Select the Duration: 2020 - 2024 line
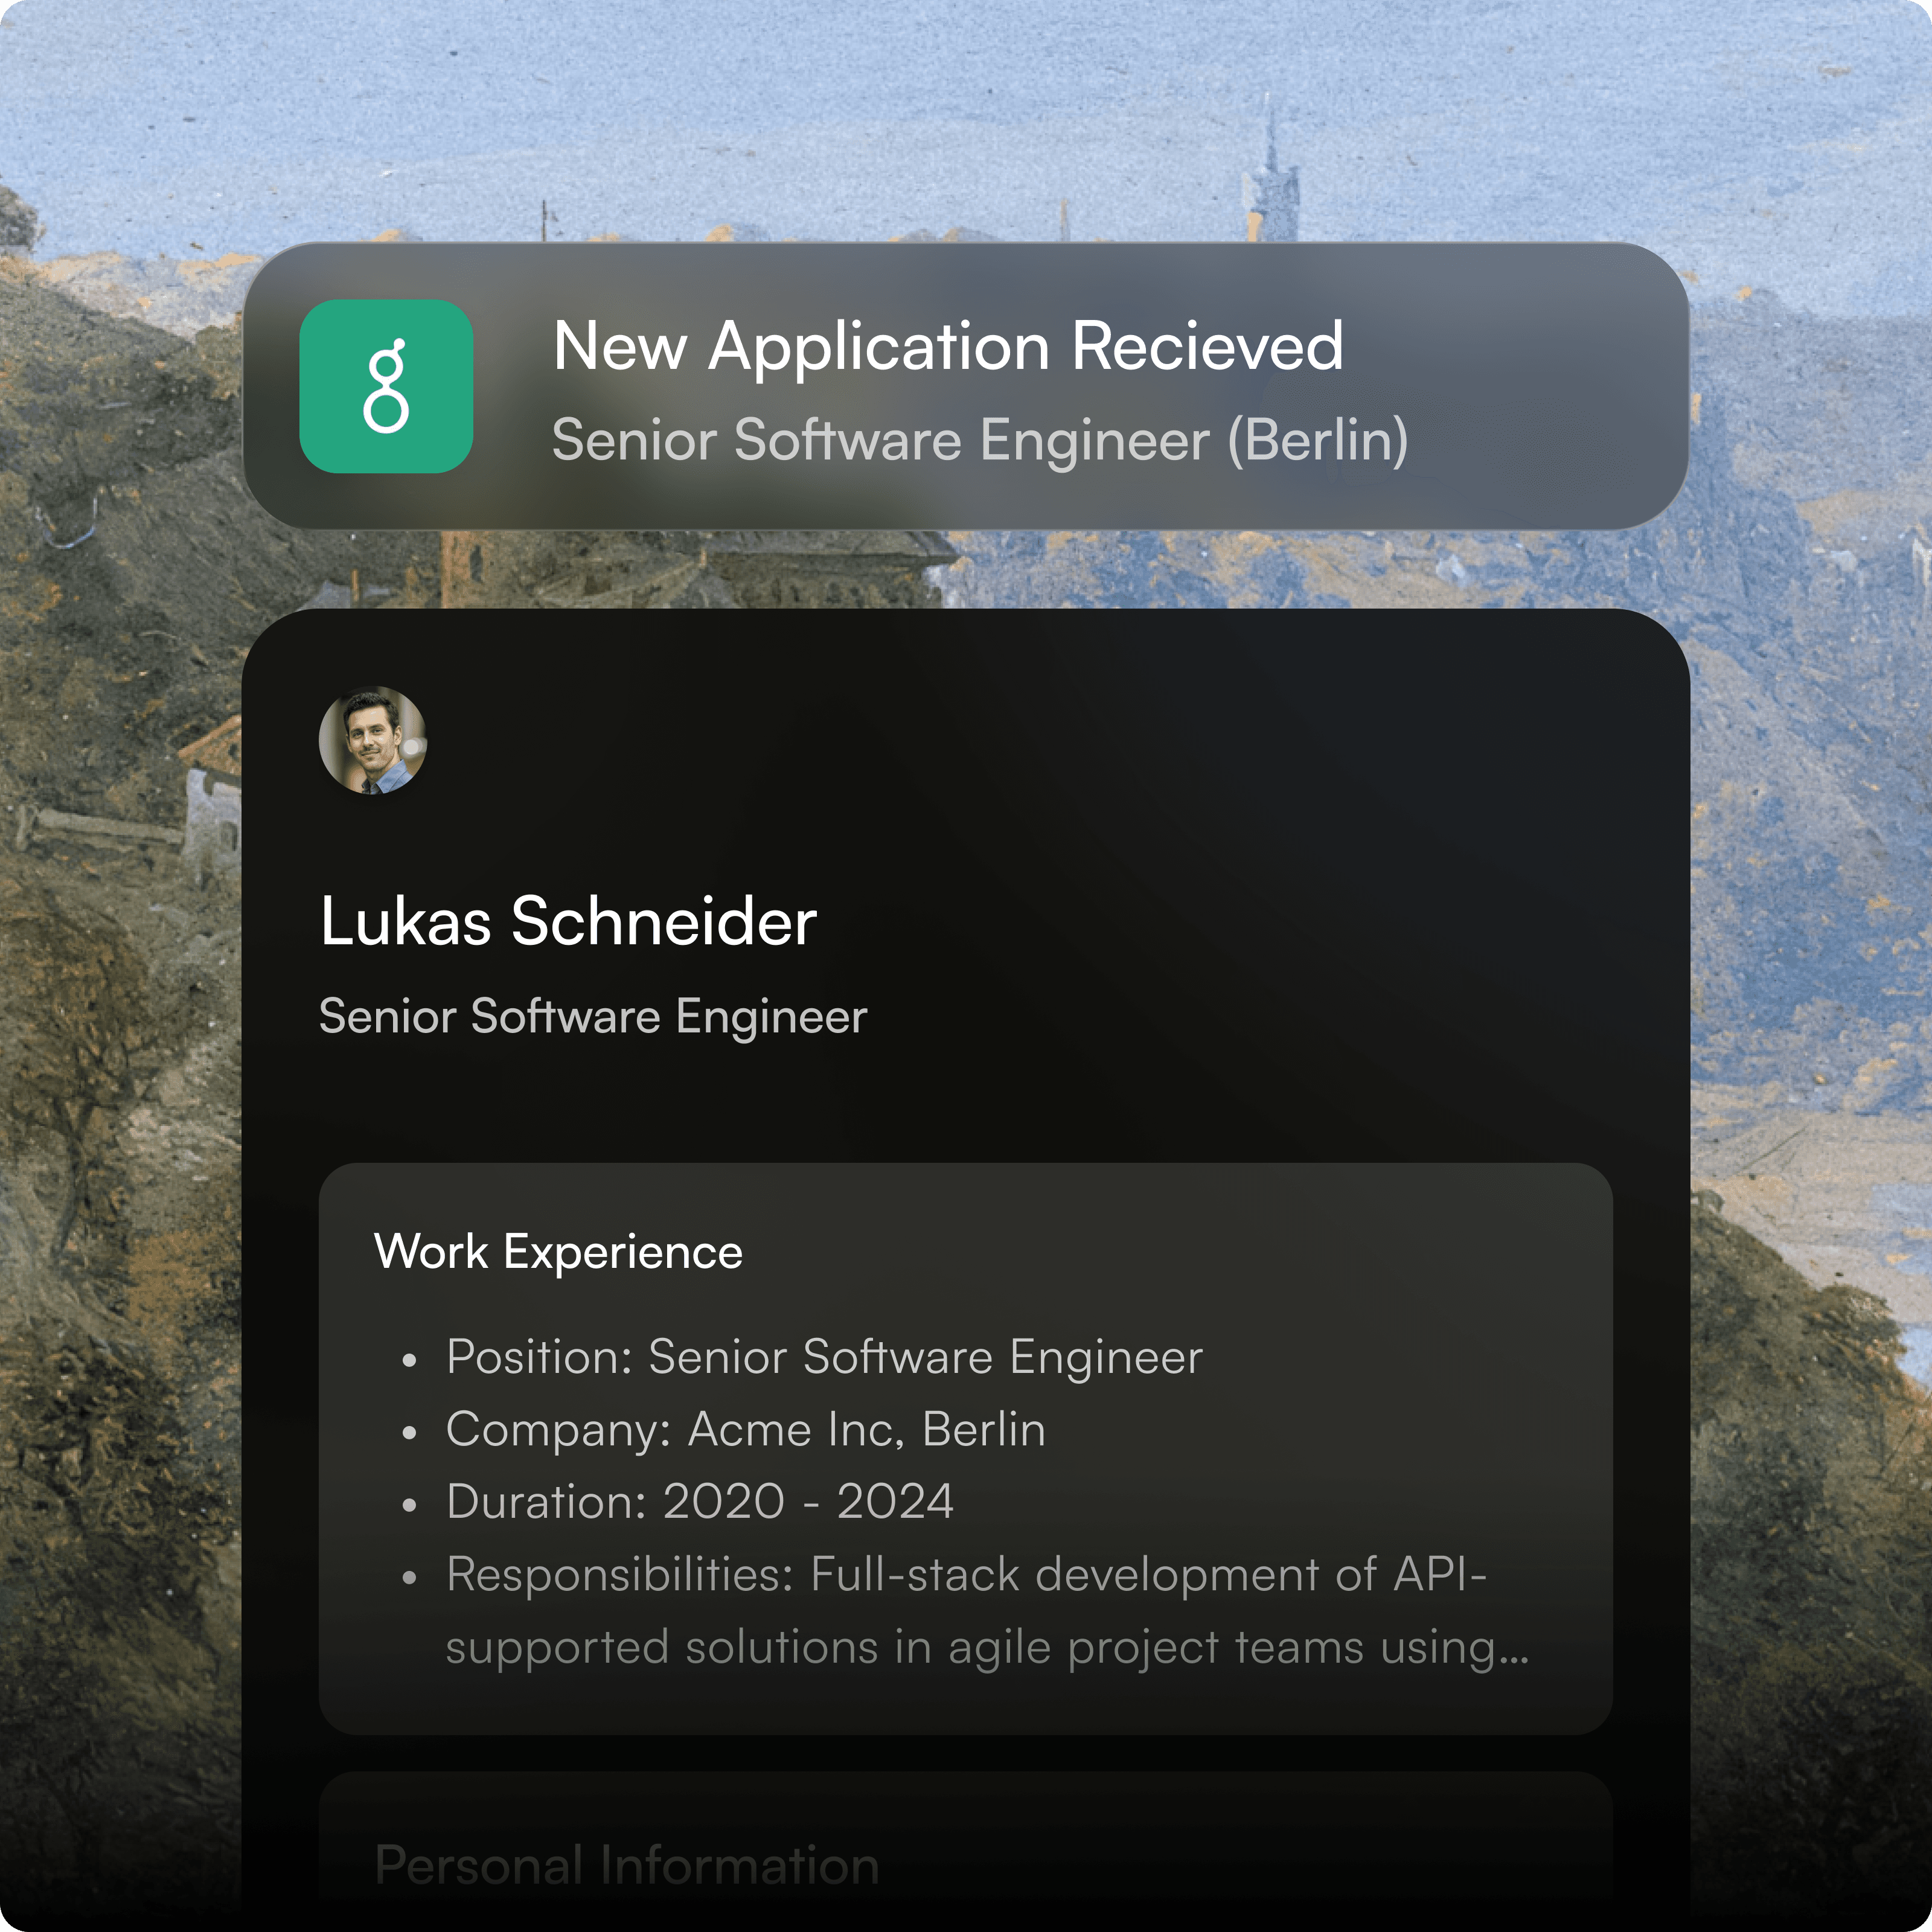This screenshot has height=1932, width=1932. (700, 1502)
